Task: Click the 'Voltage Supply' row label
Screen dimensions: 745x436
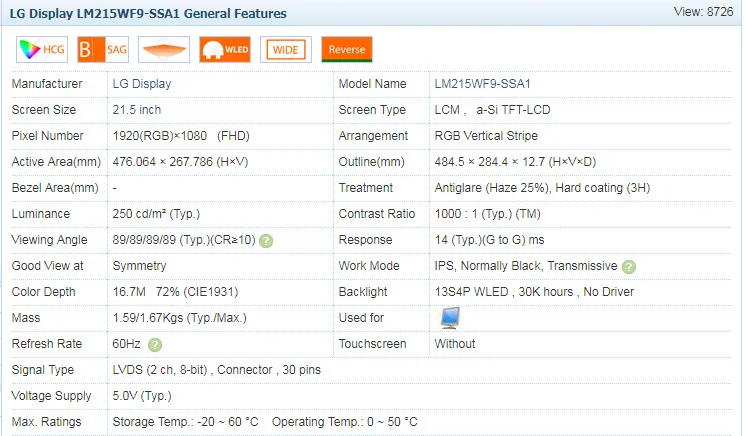Action: 51,396
